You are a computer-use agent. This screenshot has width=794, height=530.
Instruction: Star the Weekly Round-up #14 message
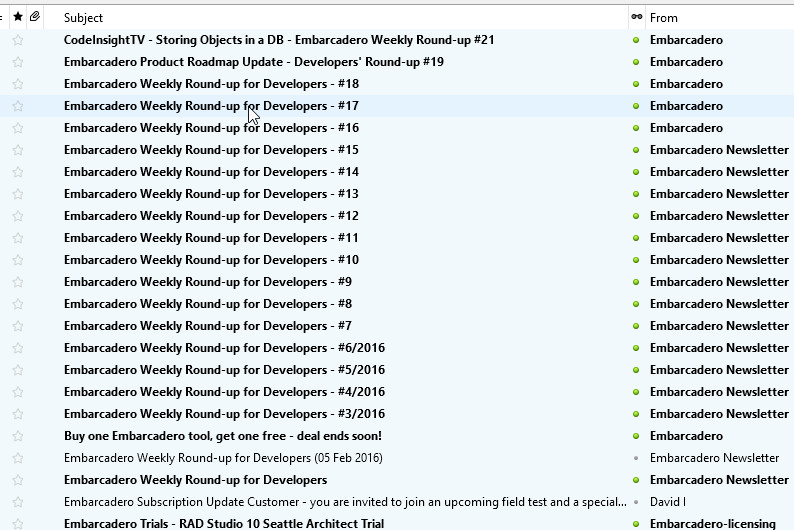point(18,172)
